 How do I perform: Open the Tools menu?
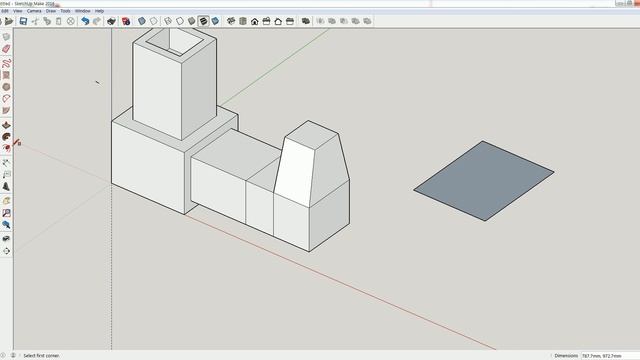coord(65,11)
